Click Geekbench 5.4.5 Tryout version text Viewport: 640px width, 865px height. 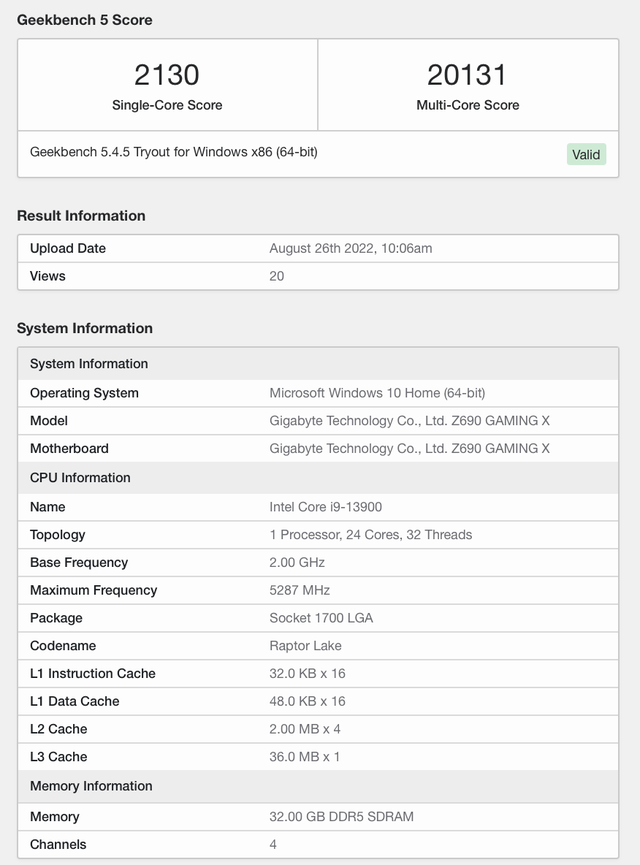coord(174,152)
